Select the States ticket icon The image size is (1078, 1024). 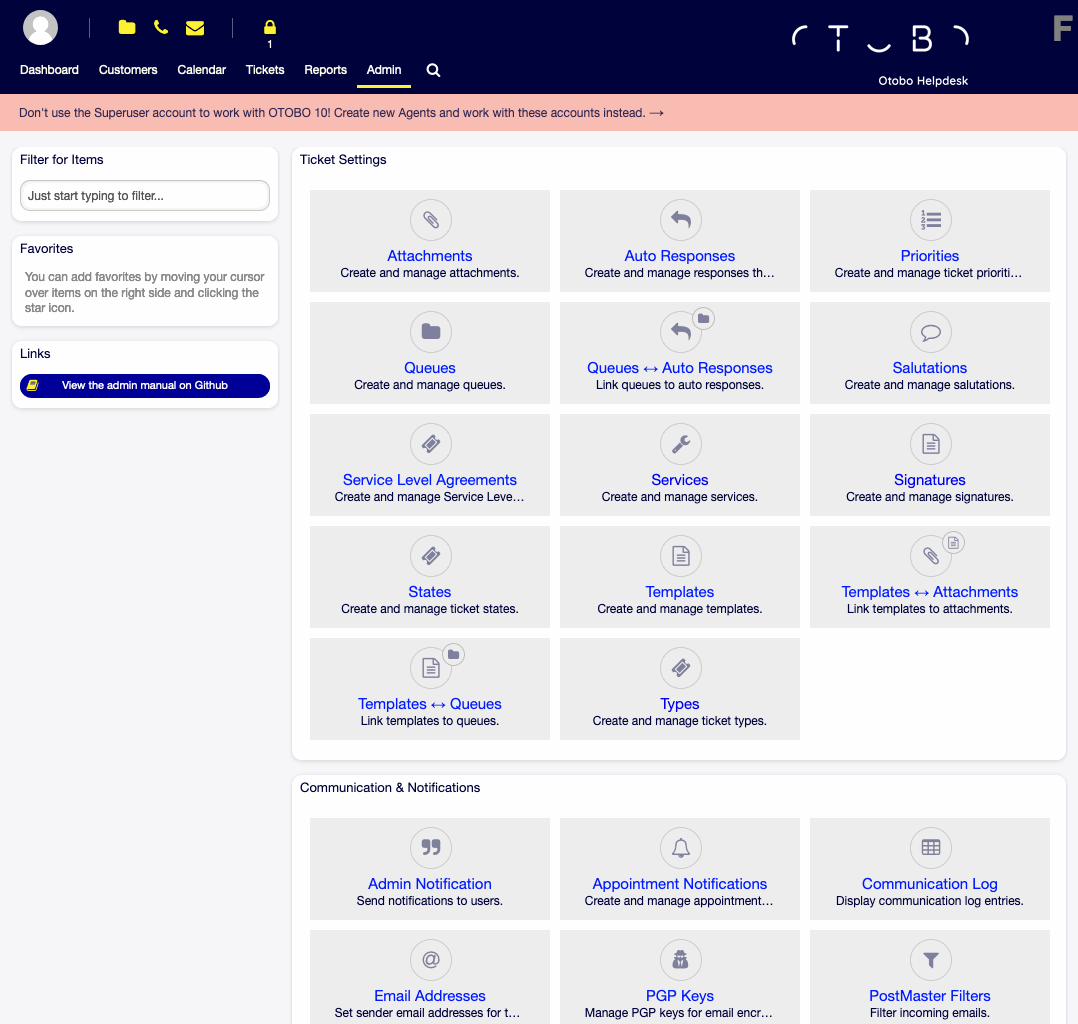click(430, 556)
